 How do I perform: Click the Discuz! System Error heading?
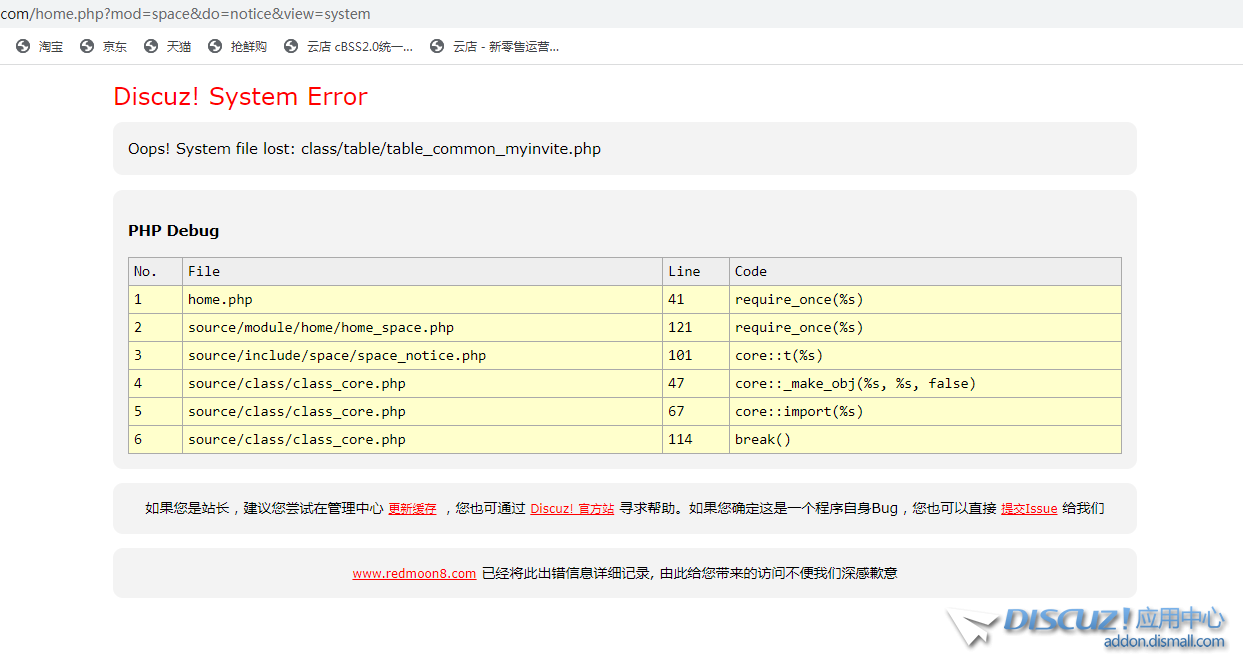tap(240, 97)
